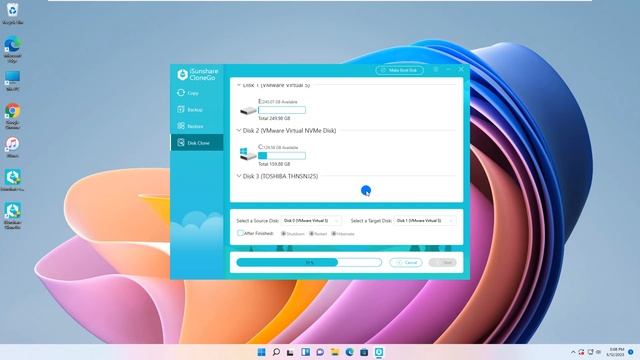Click the clone progress bar
Viewport: 640px width, 360px height.
click(309, 262)
